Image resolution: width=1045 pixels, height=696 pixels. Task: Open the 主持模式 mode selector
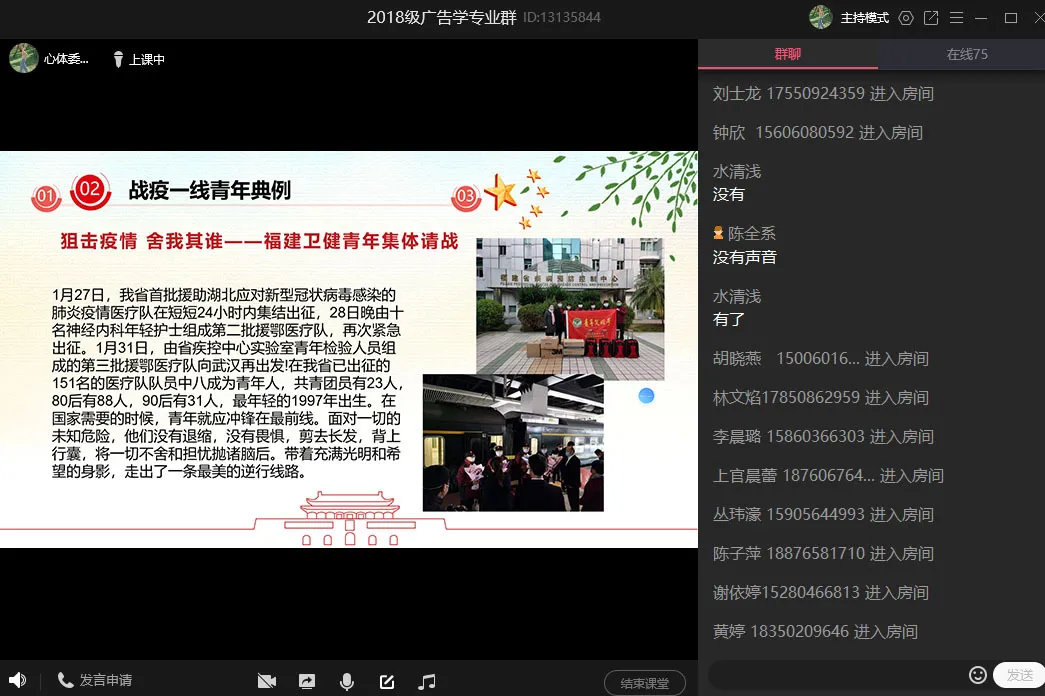864,18
